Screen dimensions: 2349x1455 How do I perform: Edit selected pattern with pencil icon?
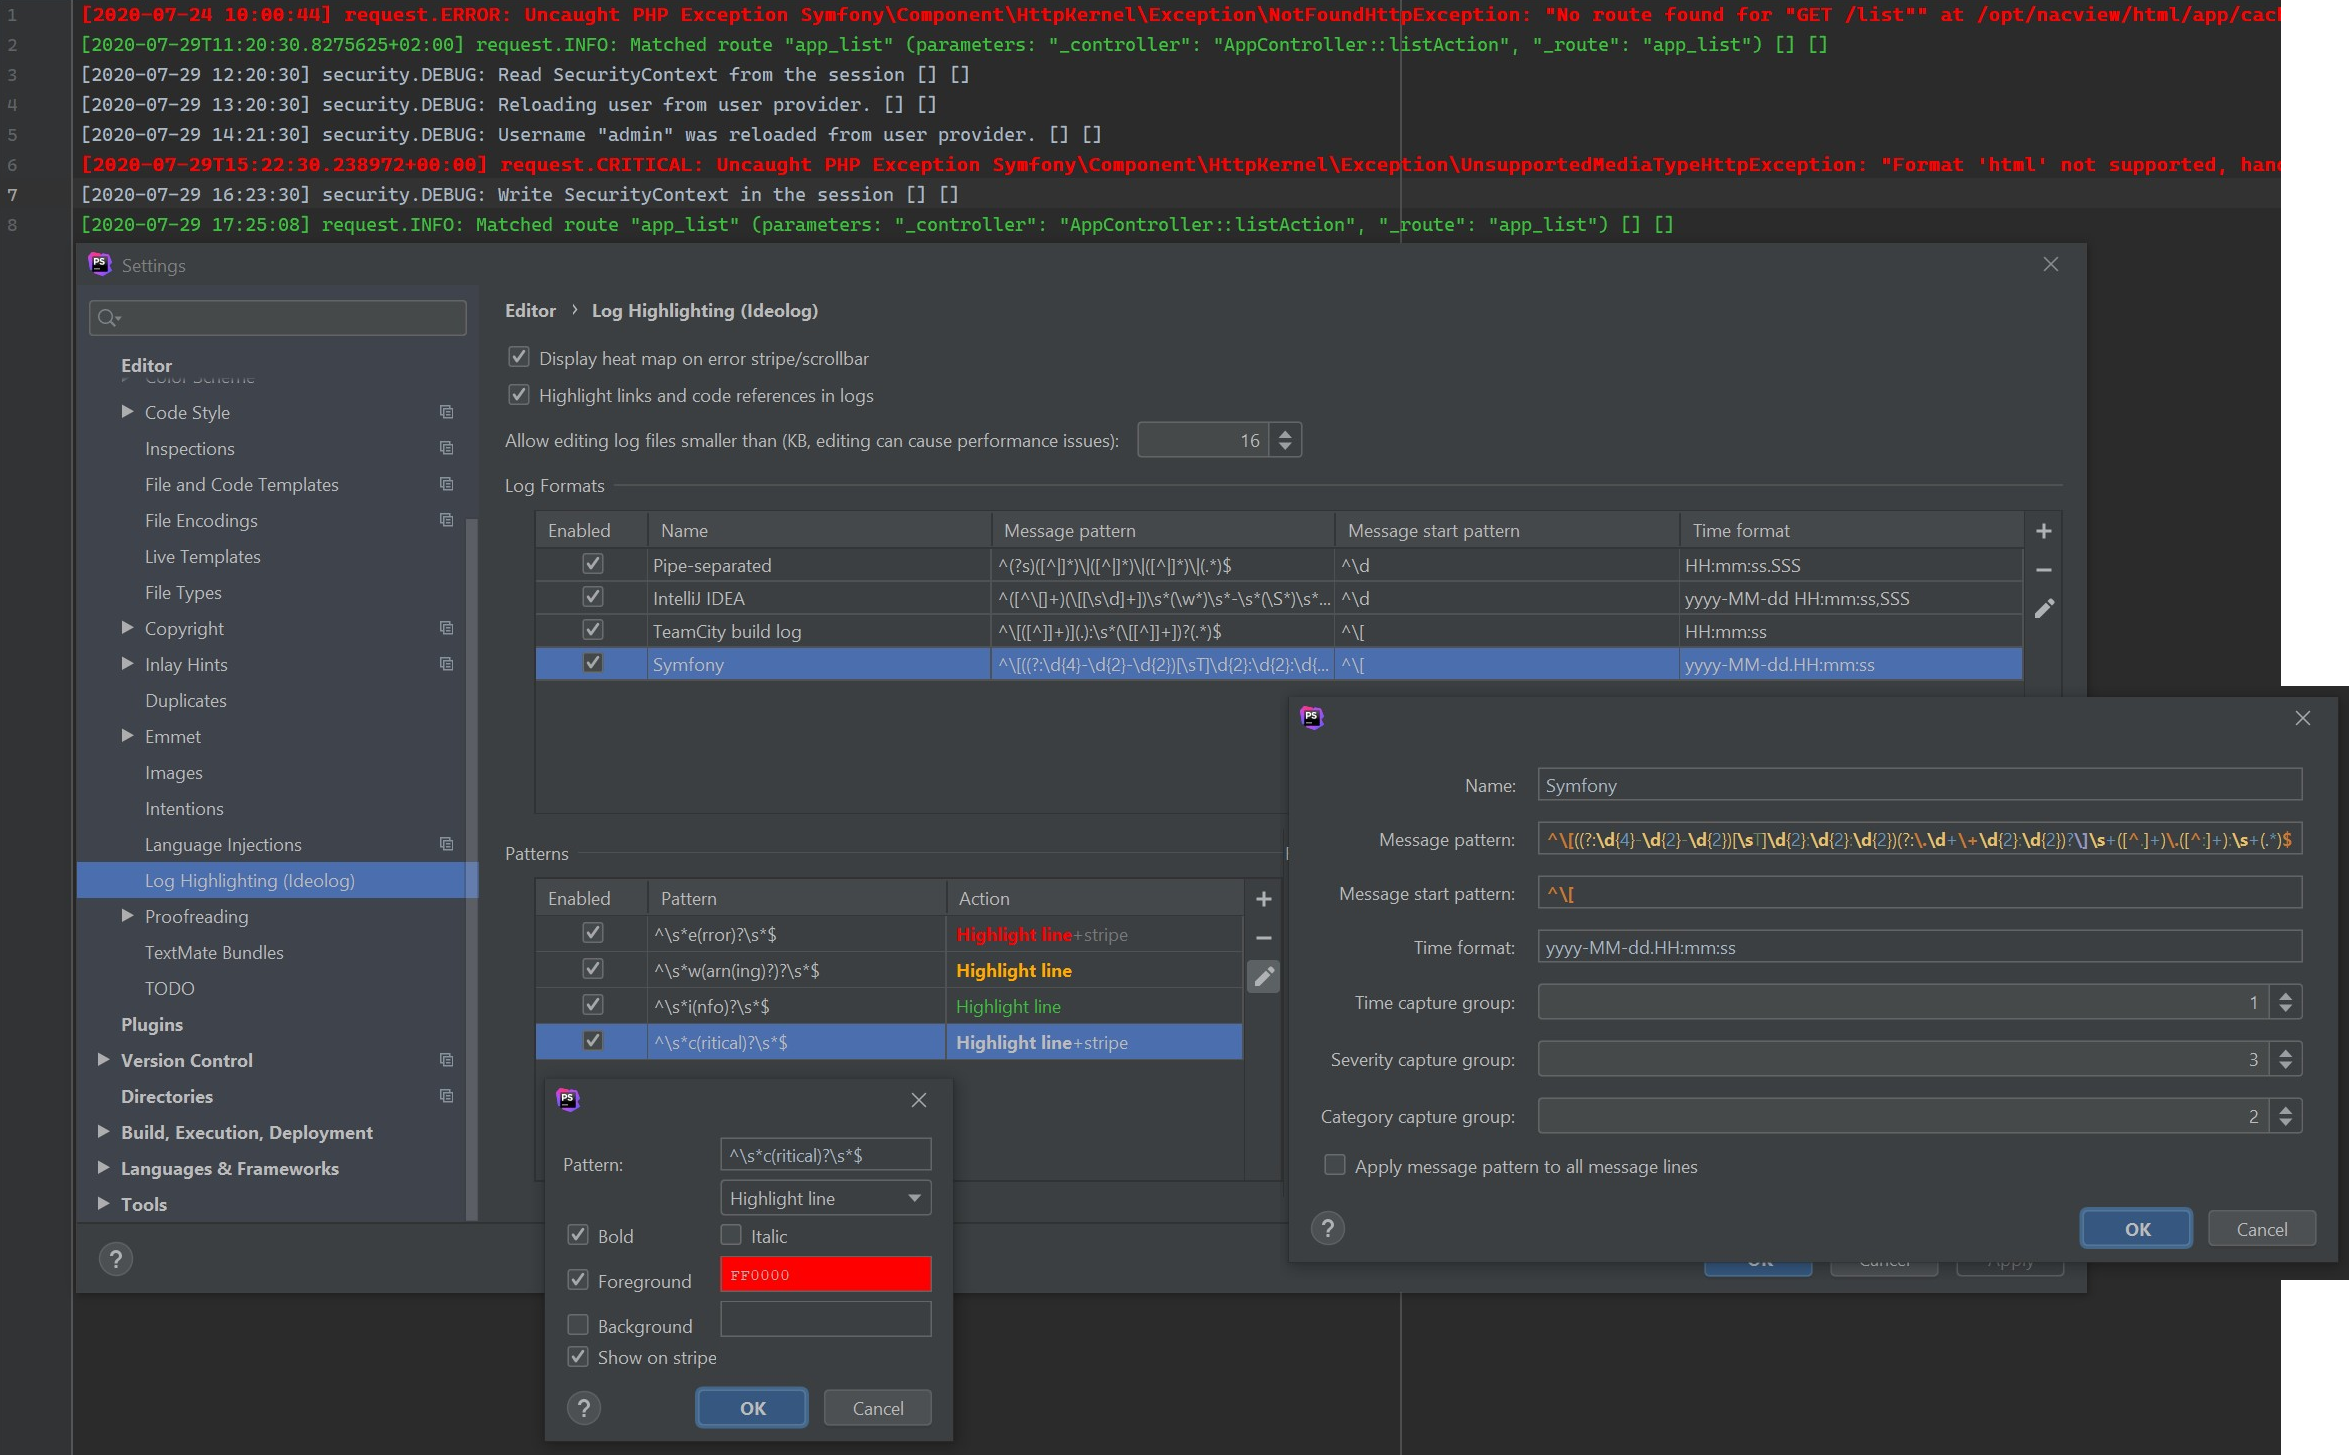(x=1263, y=976)
